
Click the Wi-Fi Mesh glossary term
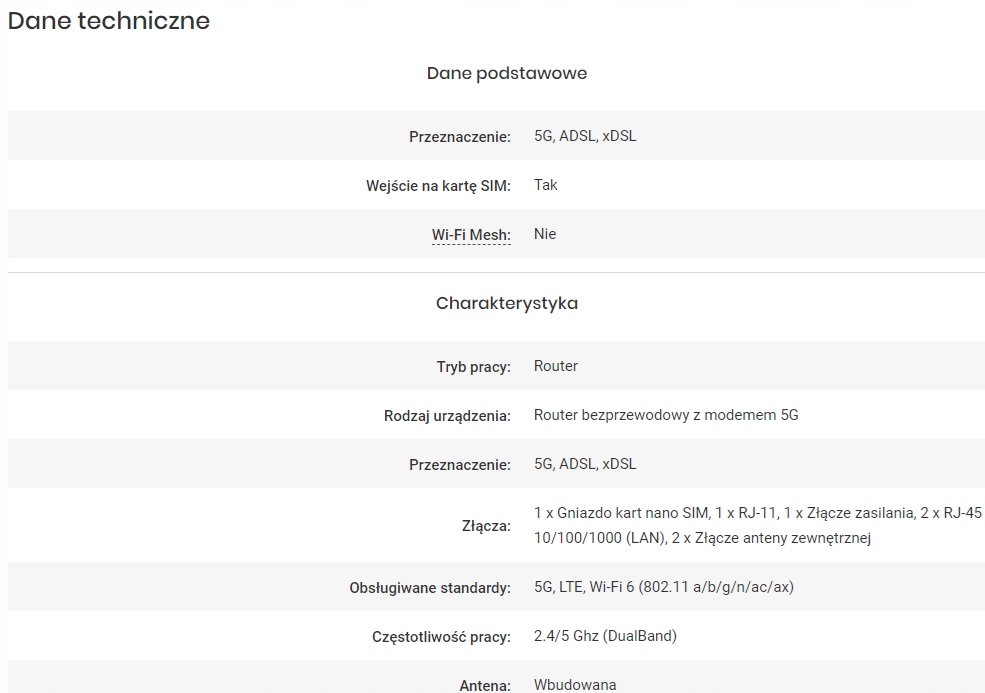point(471,235)
